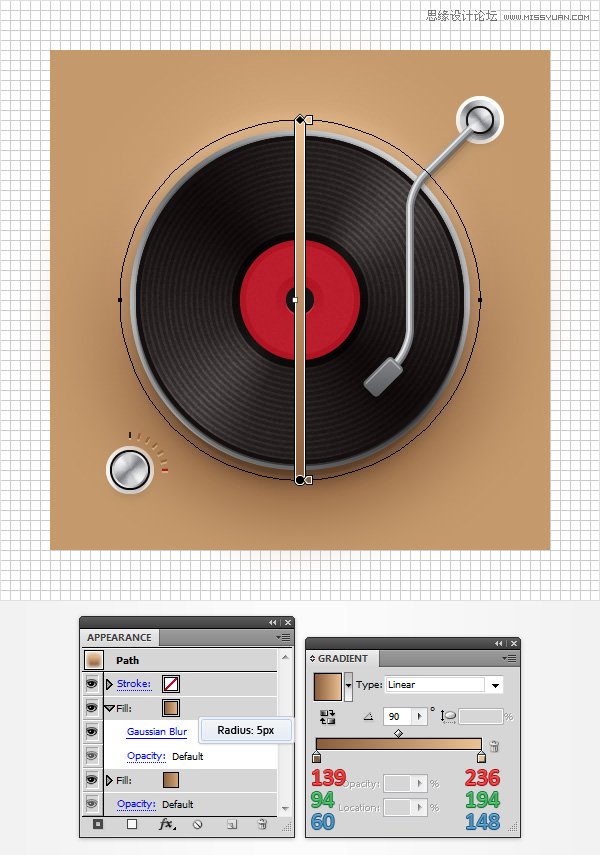Screen dimensions: 600x855
Task: Click the Add New Fill icon
Action: pyautogui.click(x=132, y=824)
